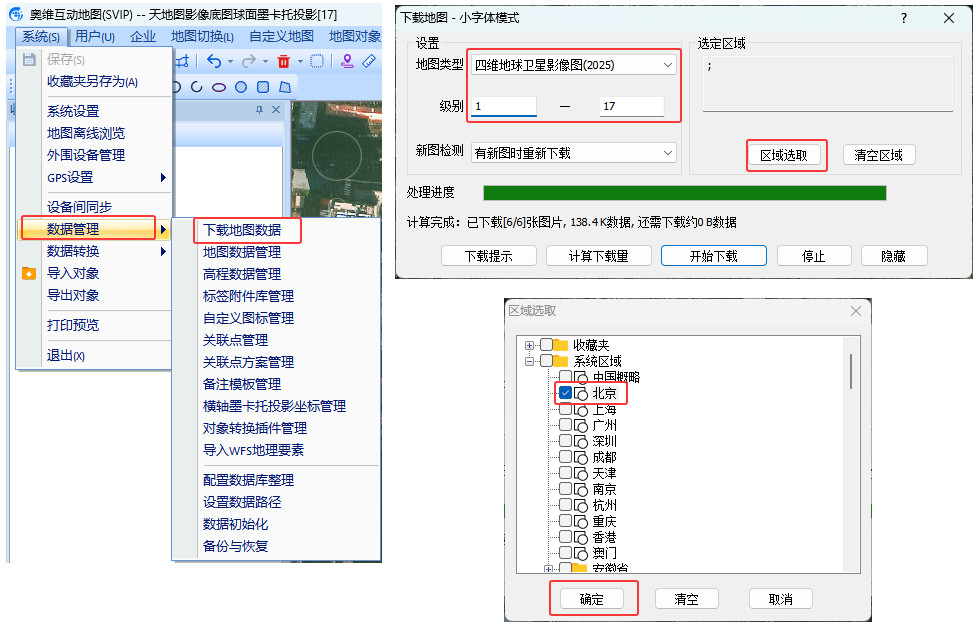This screenshot has height=627, width=973.
Task: Click the undo arrow icon in toolbar
Action: click(x=214, y=61)
